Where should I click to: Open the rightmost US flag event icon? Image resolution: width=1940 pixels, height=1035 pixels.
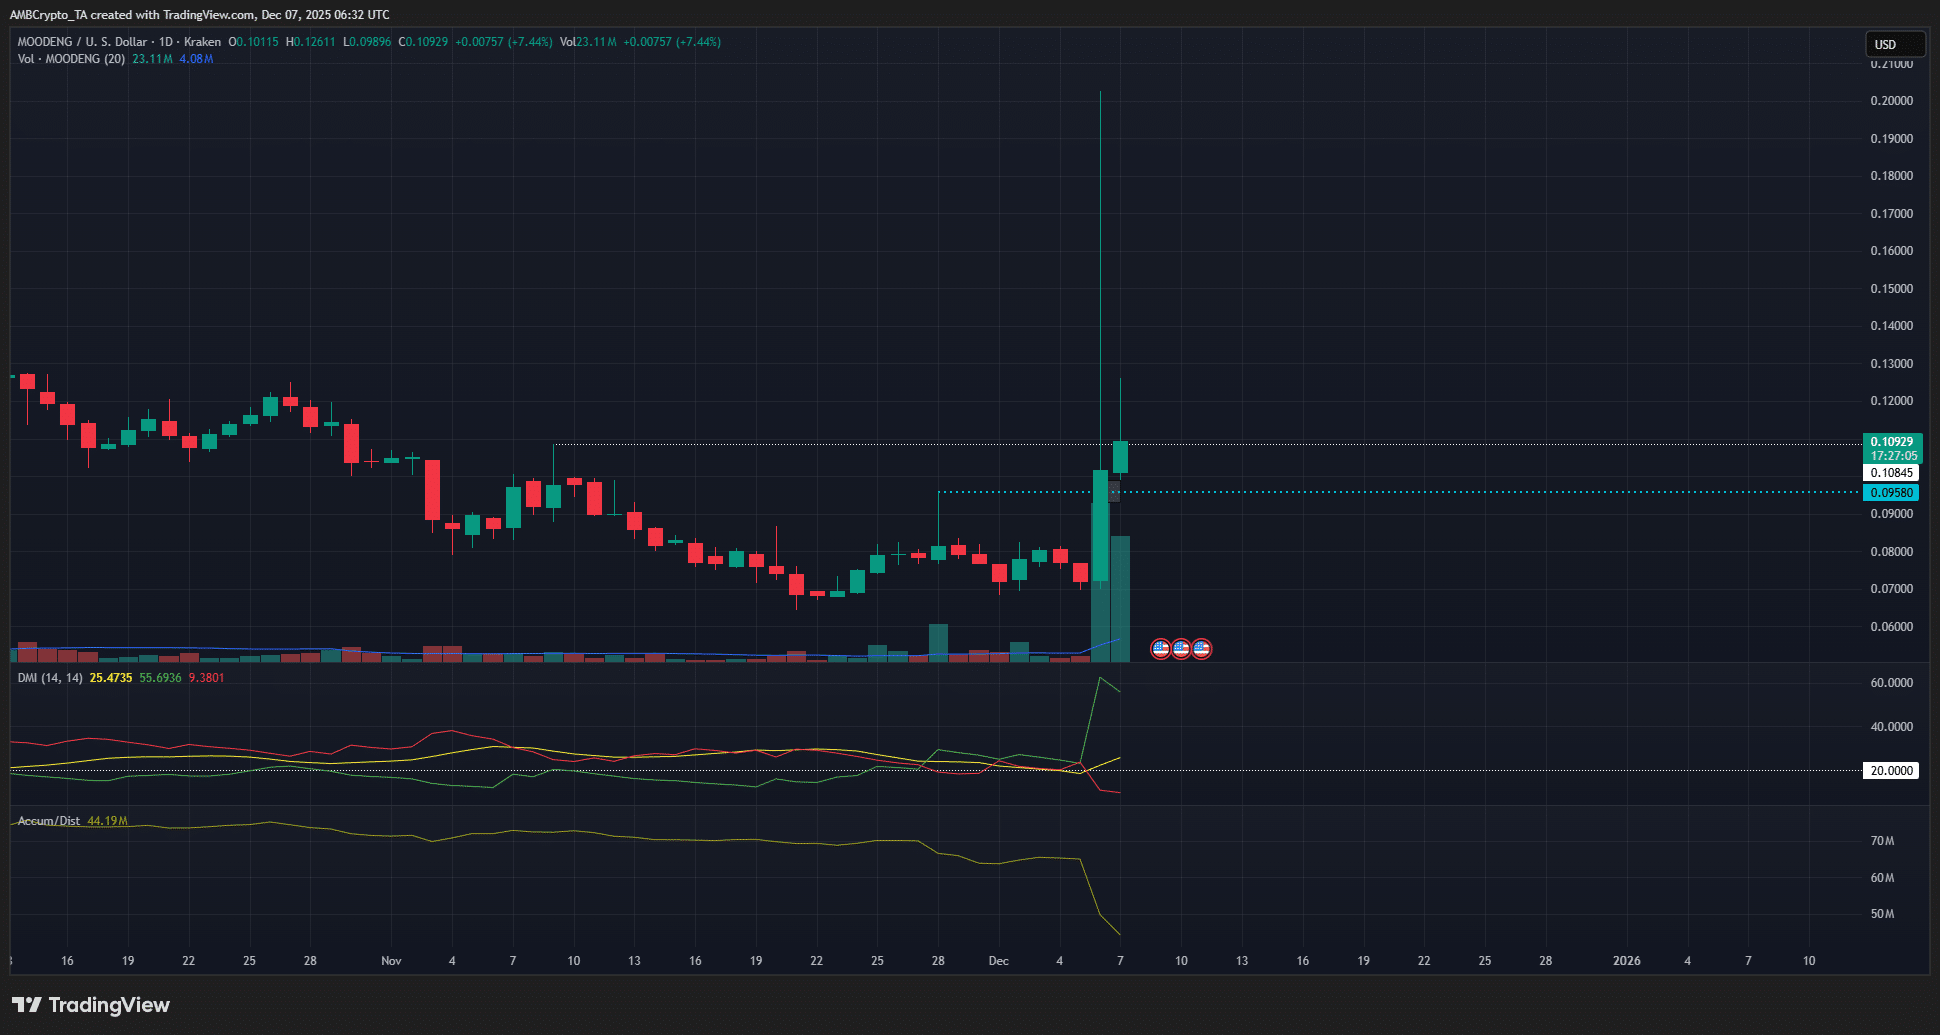pyautogui.click(x=1202, y=648)
